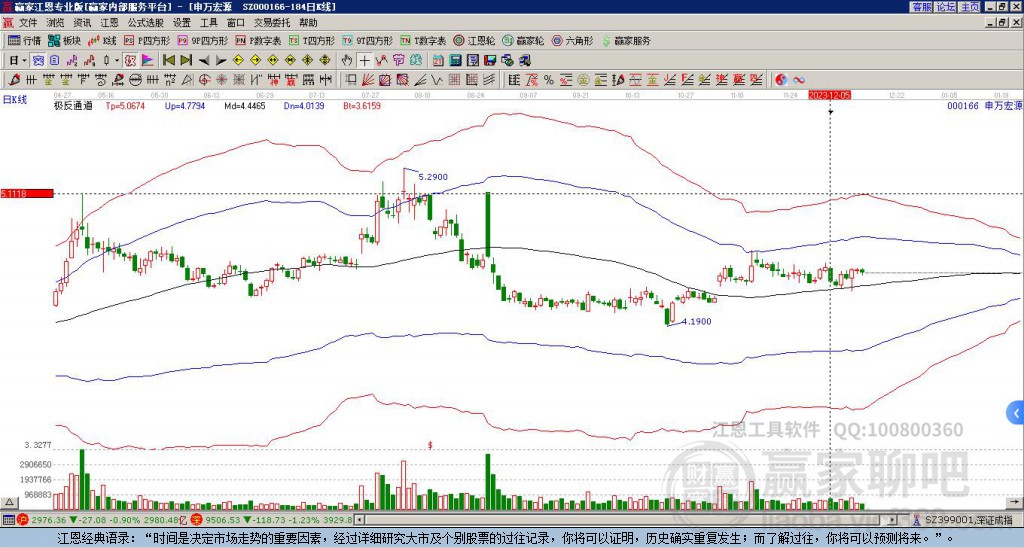Select the hand pan tool

click(x=346, y=60)
